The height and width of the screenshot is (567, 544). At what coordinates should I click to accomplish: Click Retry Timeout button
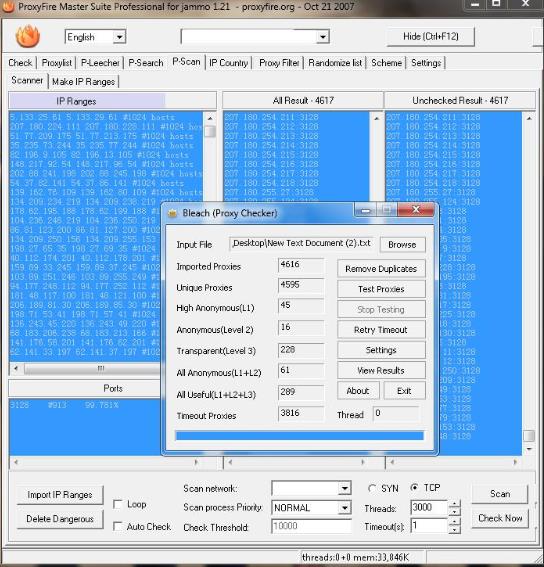tap(381, 330)
